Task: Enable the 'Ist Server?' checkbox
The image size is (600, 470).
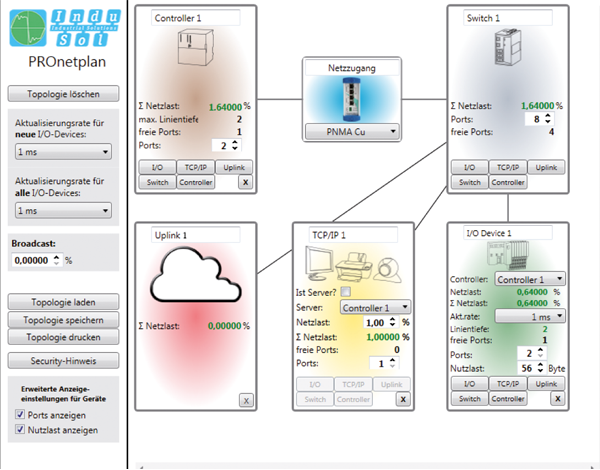Action: point(345,290)
